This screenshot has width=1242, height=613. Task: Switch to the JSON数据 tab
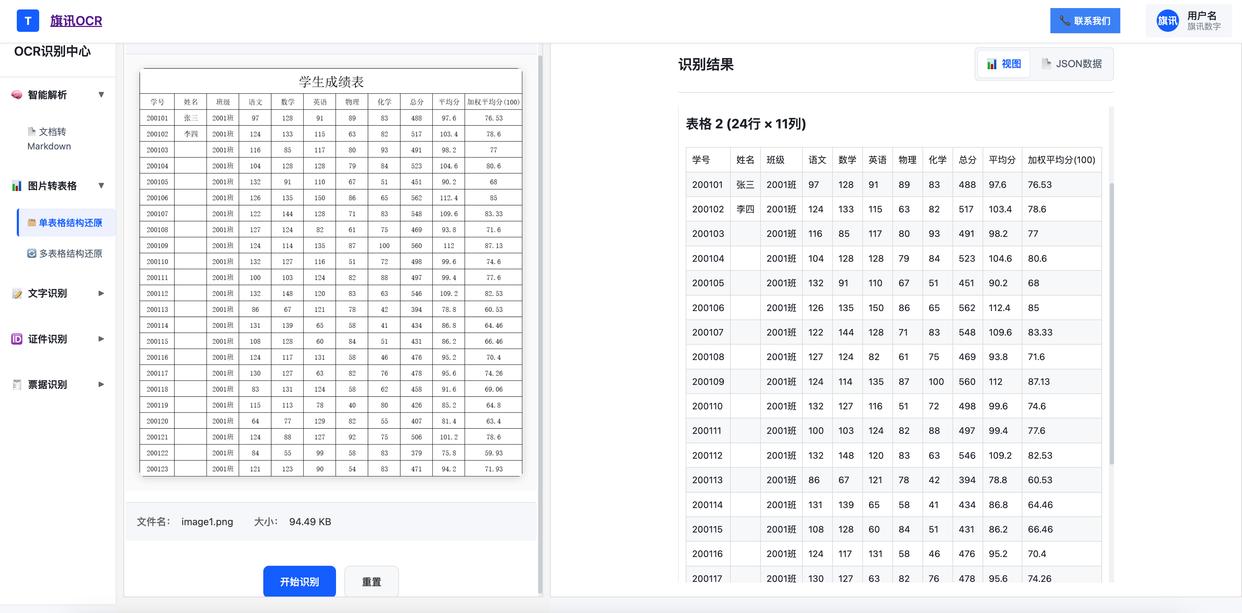(x=1071, y=64)
